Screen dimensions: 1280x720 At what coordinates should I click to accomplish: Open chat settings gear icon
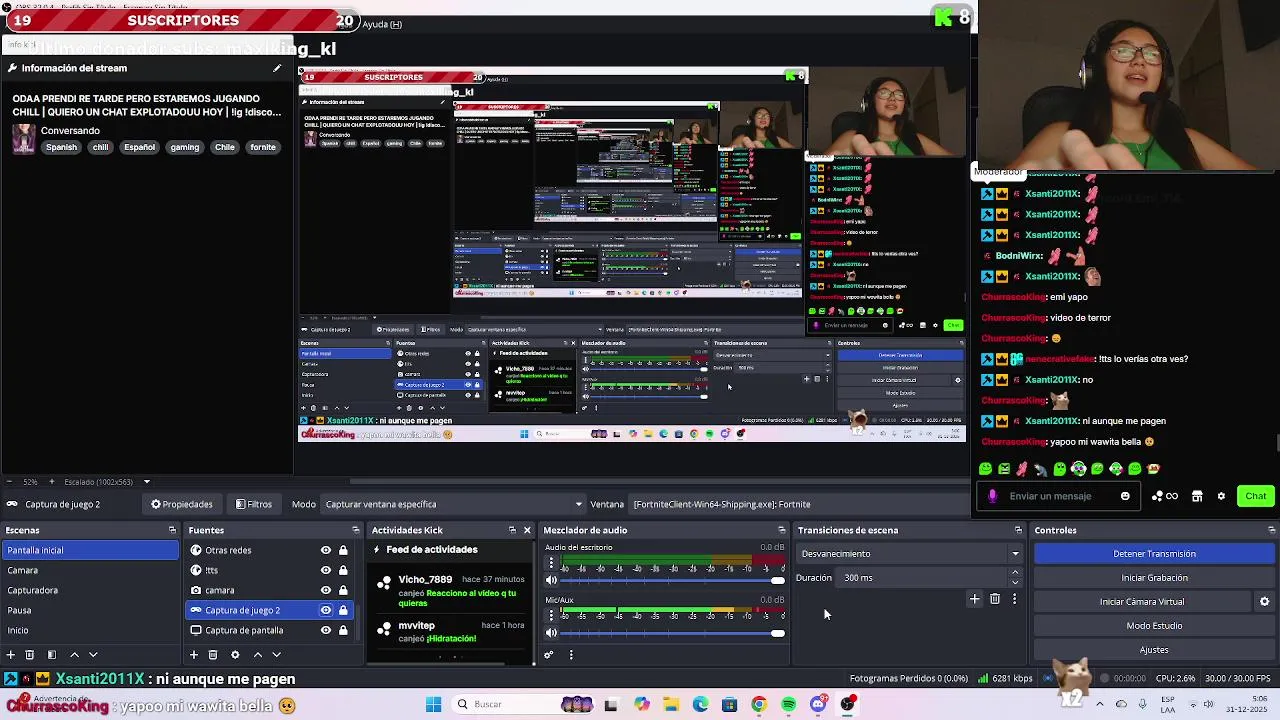point(1221,496)
